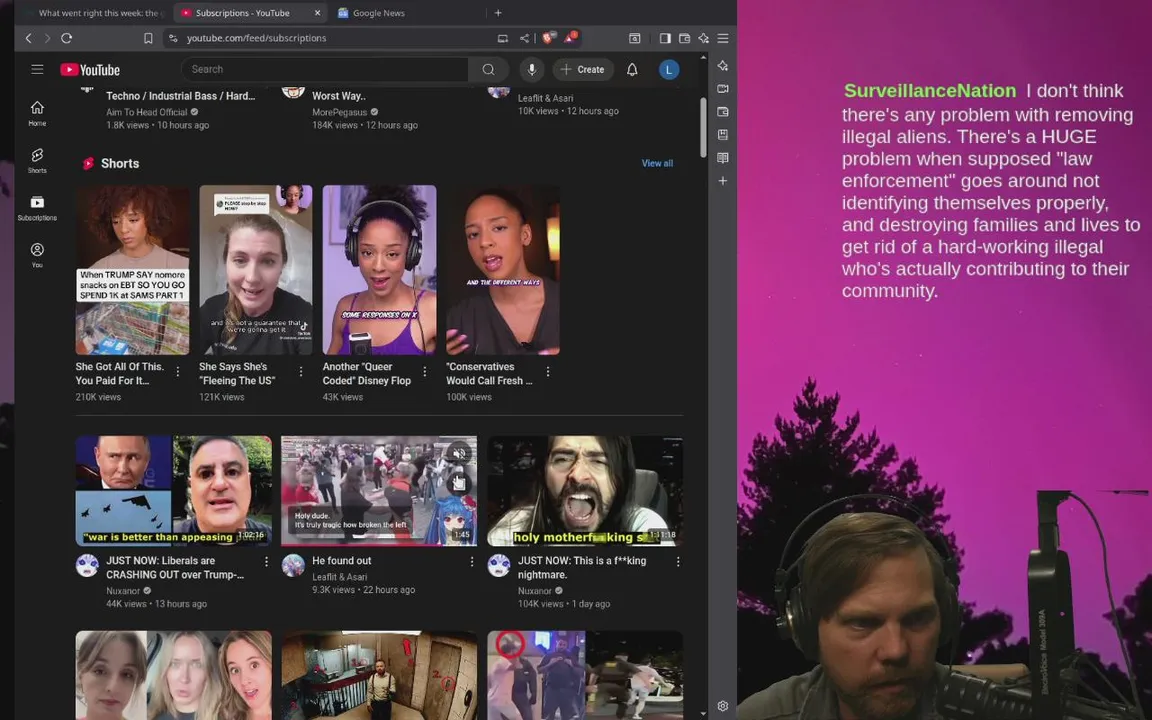The image size is (1152, 720).
Task: Go to Home in the YouTube sidebar
Action: (37, 113)
